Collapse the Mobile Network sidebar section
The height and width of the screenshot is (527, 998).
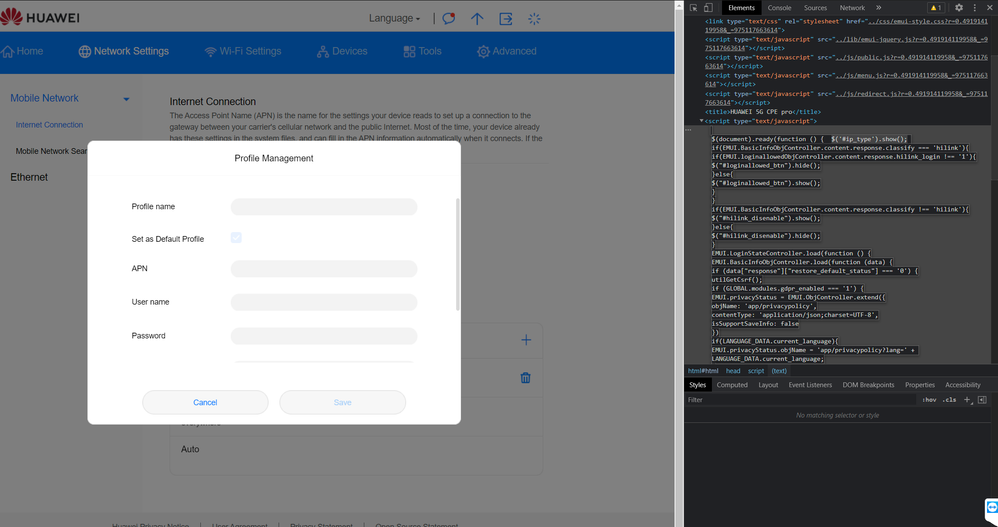pyautogui.click(x=126, y=99)
